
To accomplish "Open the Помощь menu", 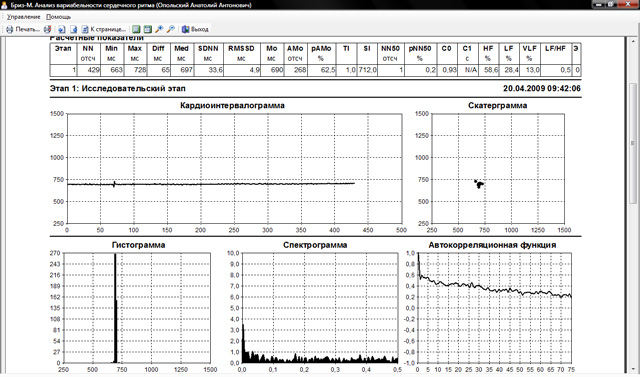I will pyautogui.click(x=58, y=17).
